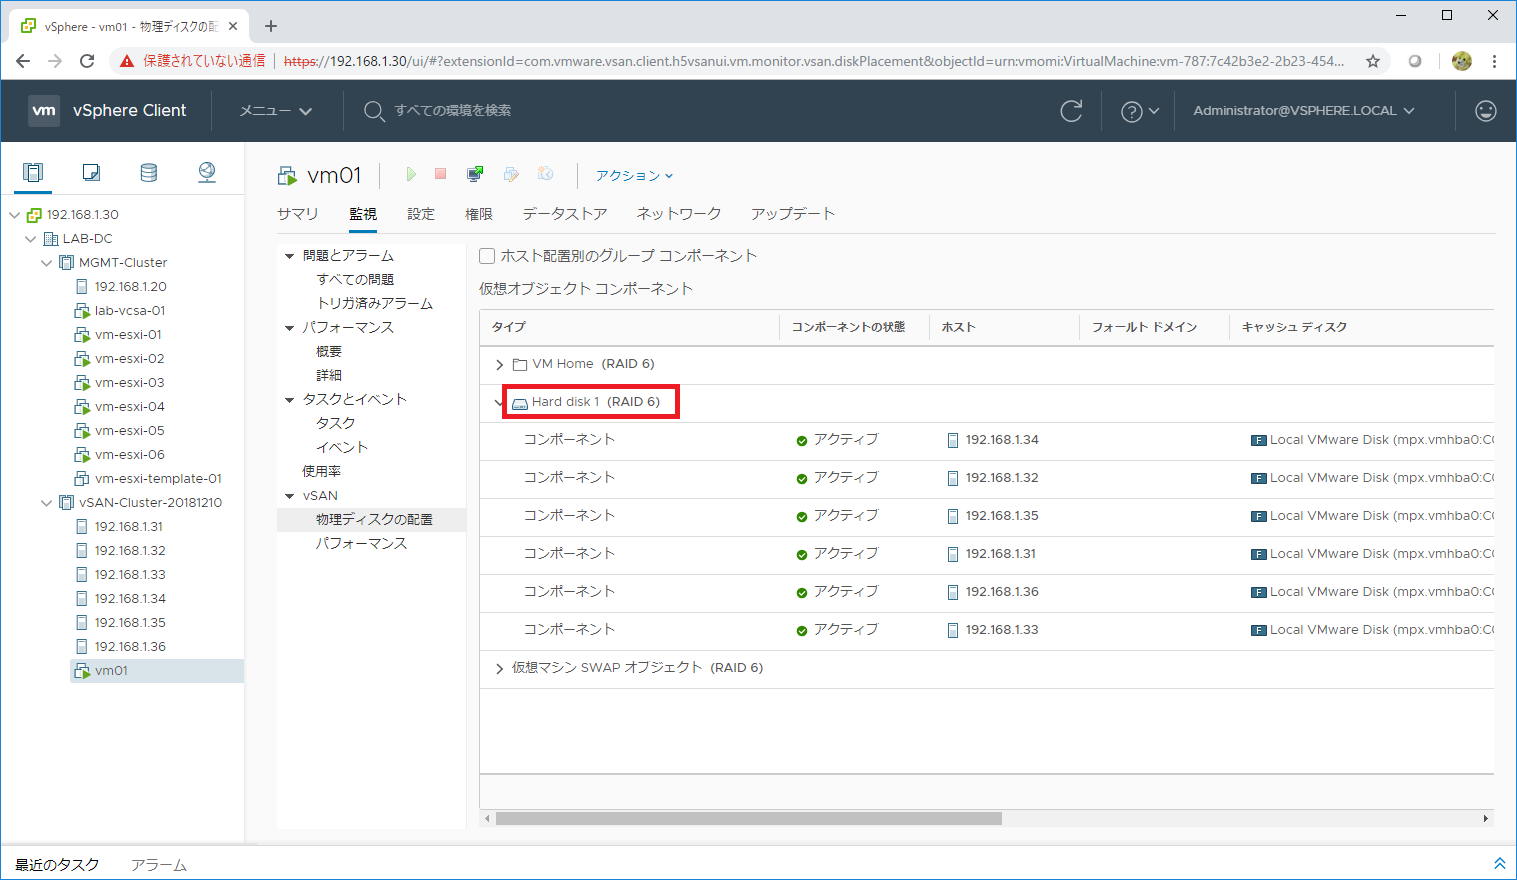Collapse the Hard disk 1 (RAID 6) row
1517x880 pixels.
pos(499,403)
